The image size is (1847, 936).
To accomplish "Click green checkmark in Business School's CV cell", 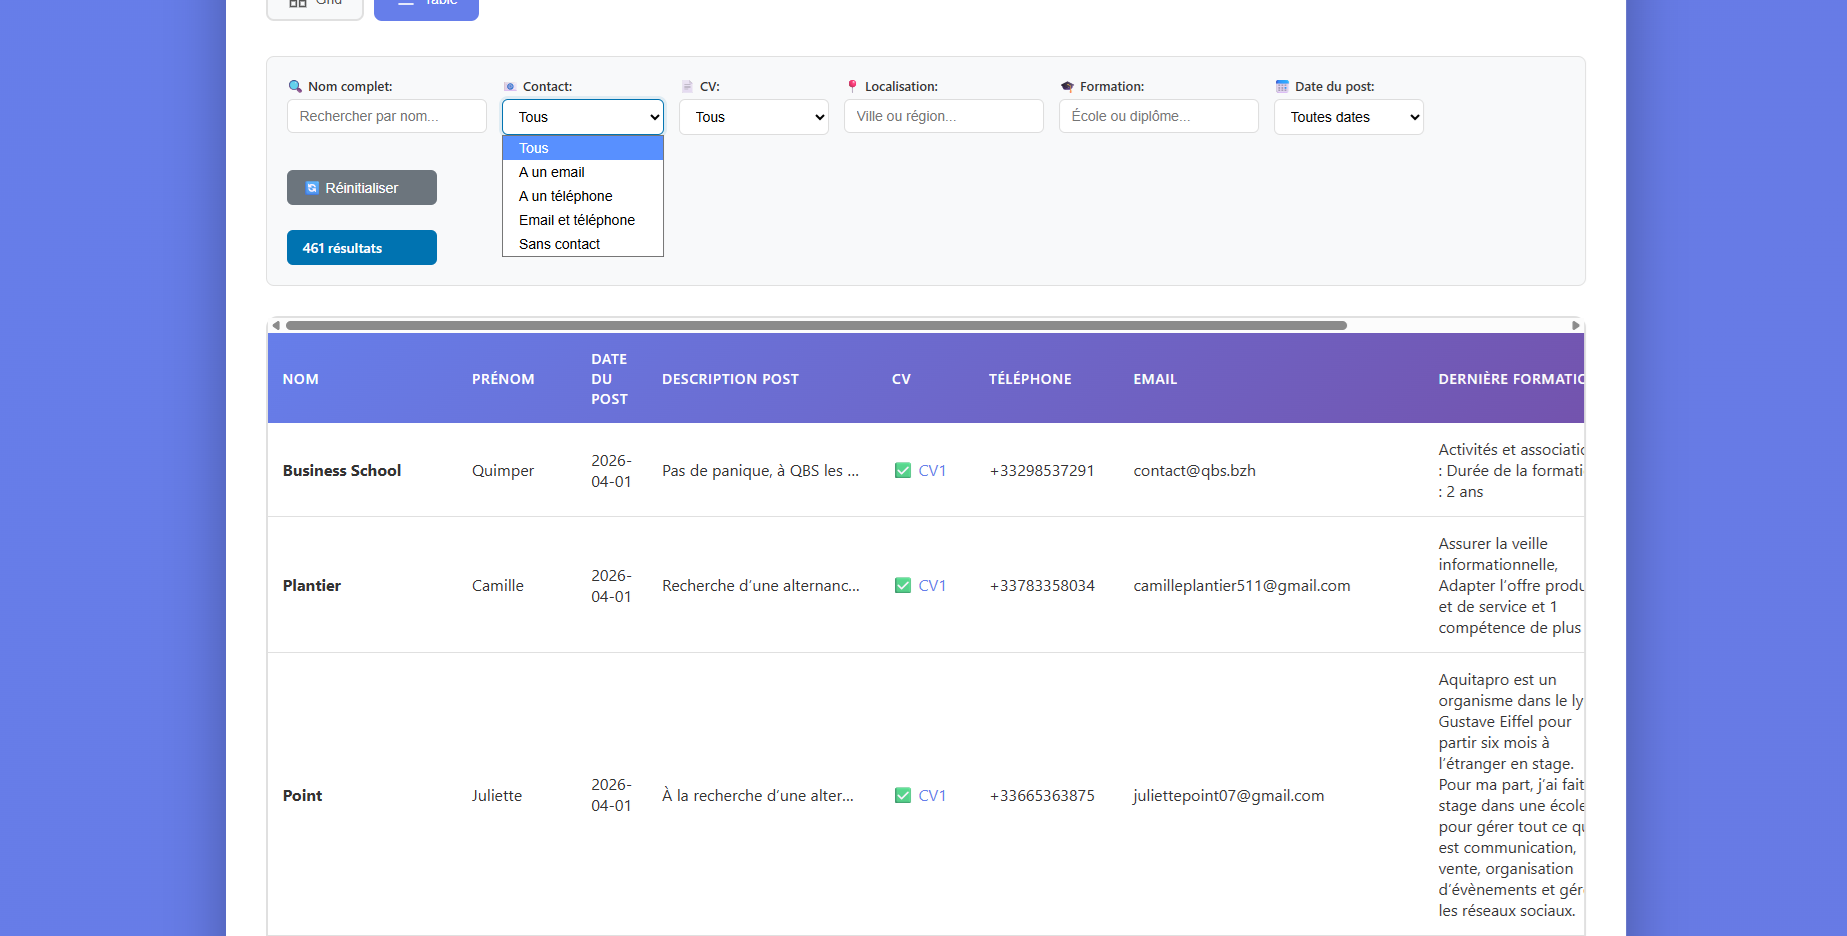I will coord(903,471).
